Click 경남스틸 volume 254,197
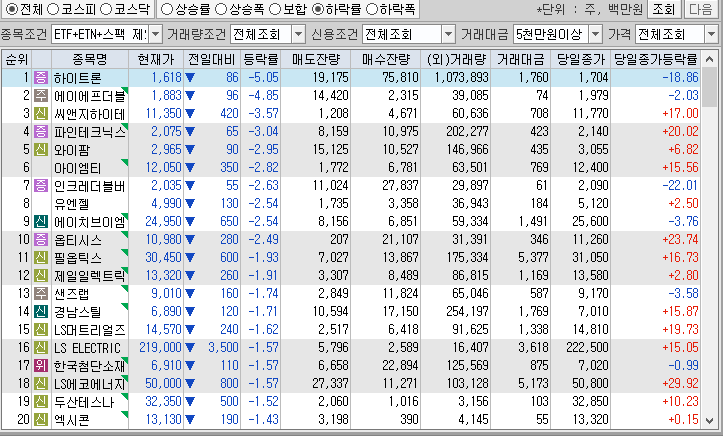Image resolution: width=723 pixels, height=436 pixels. [467, 311]
